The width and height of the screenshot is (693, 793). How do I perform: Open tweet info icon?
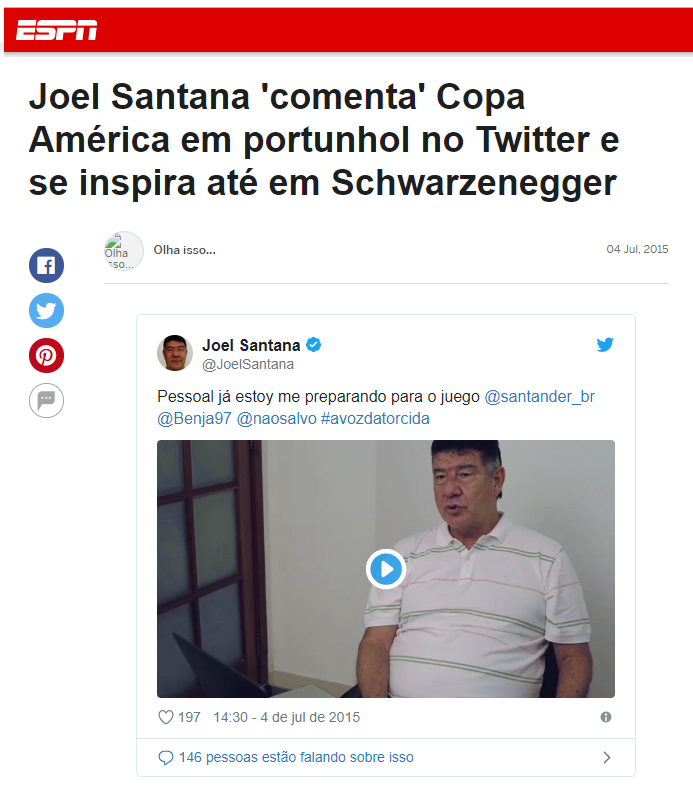[606, 717]
